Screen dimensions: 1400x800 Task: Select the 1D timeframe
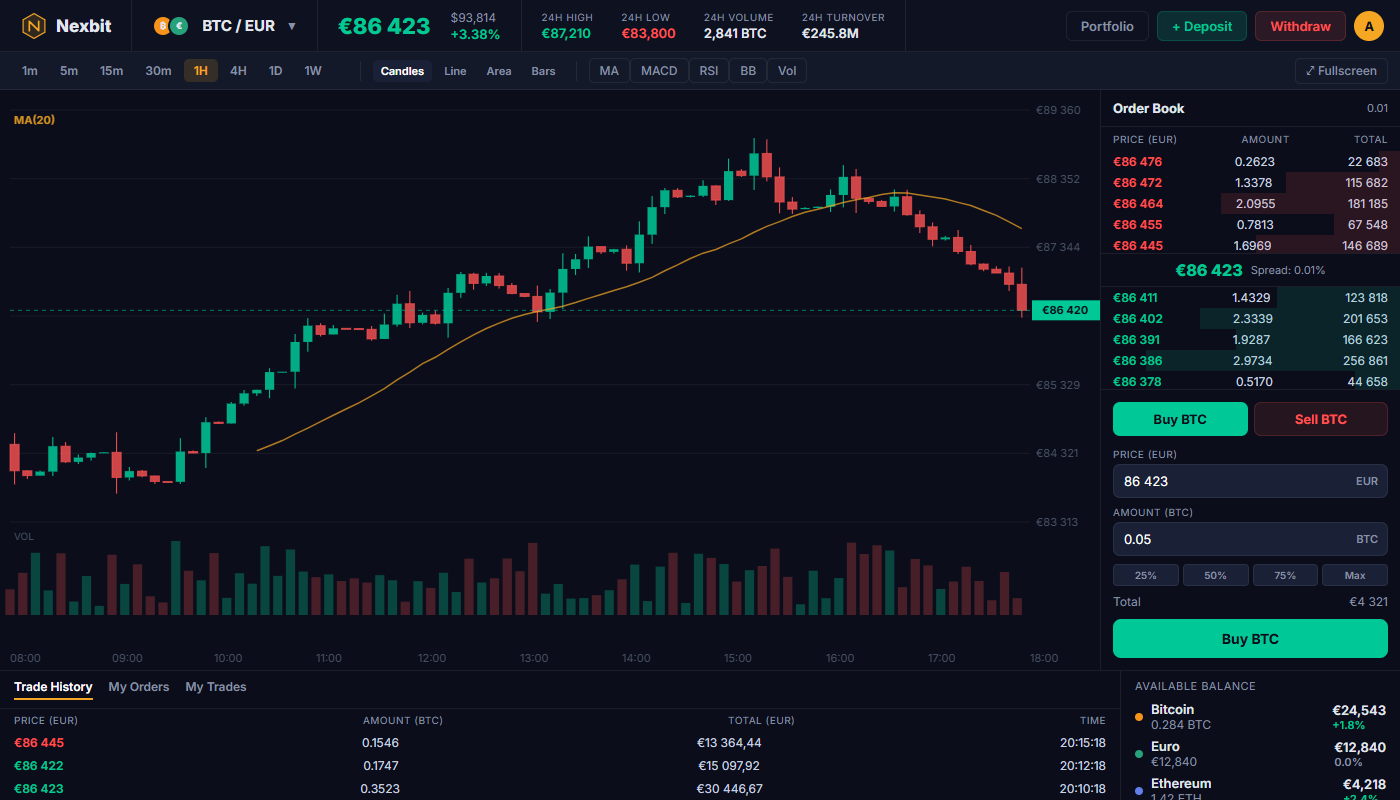pyautogui.click(x=275, y=71)
